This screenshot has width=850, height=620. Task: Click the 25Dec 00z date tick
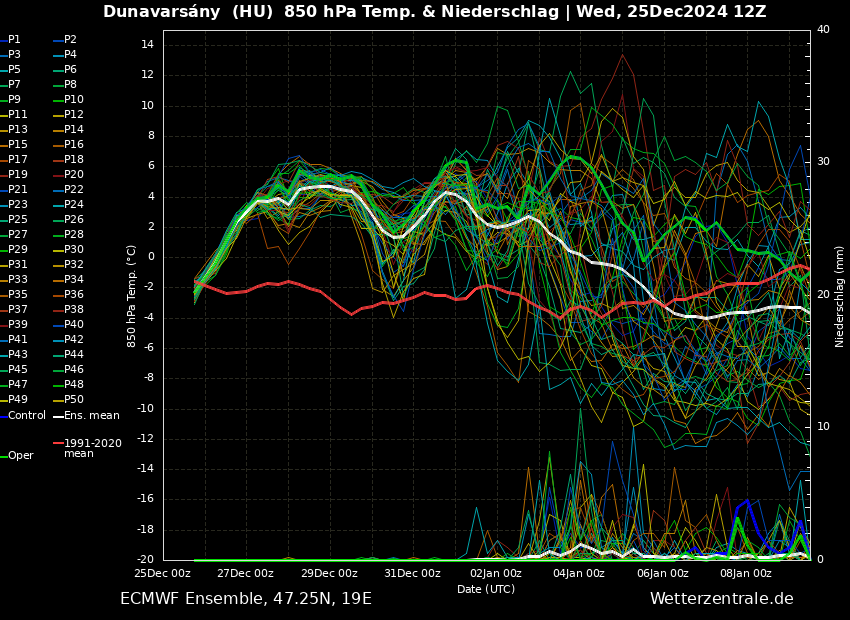[162, 574]
